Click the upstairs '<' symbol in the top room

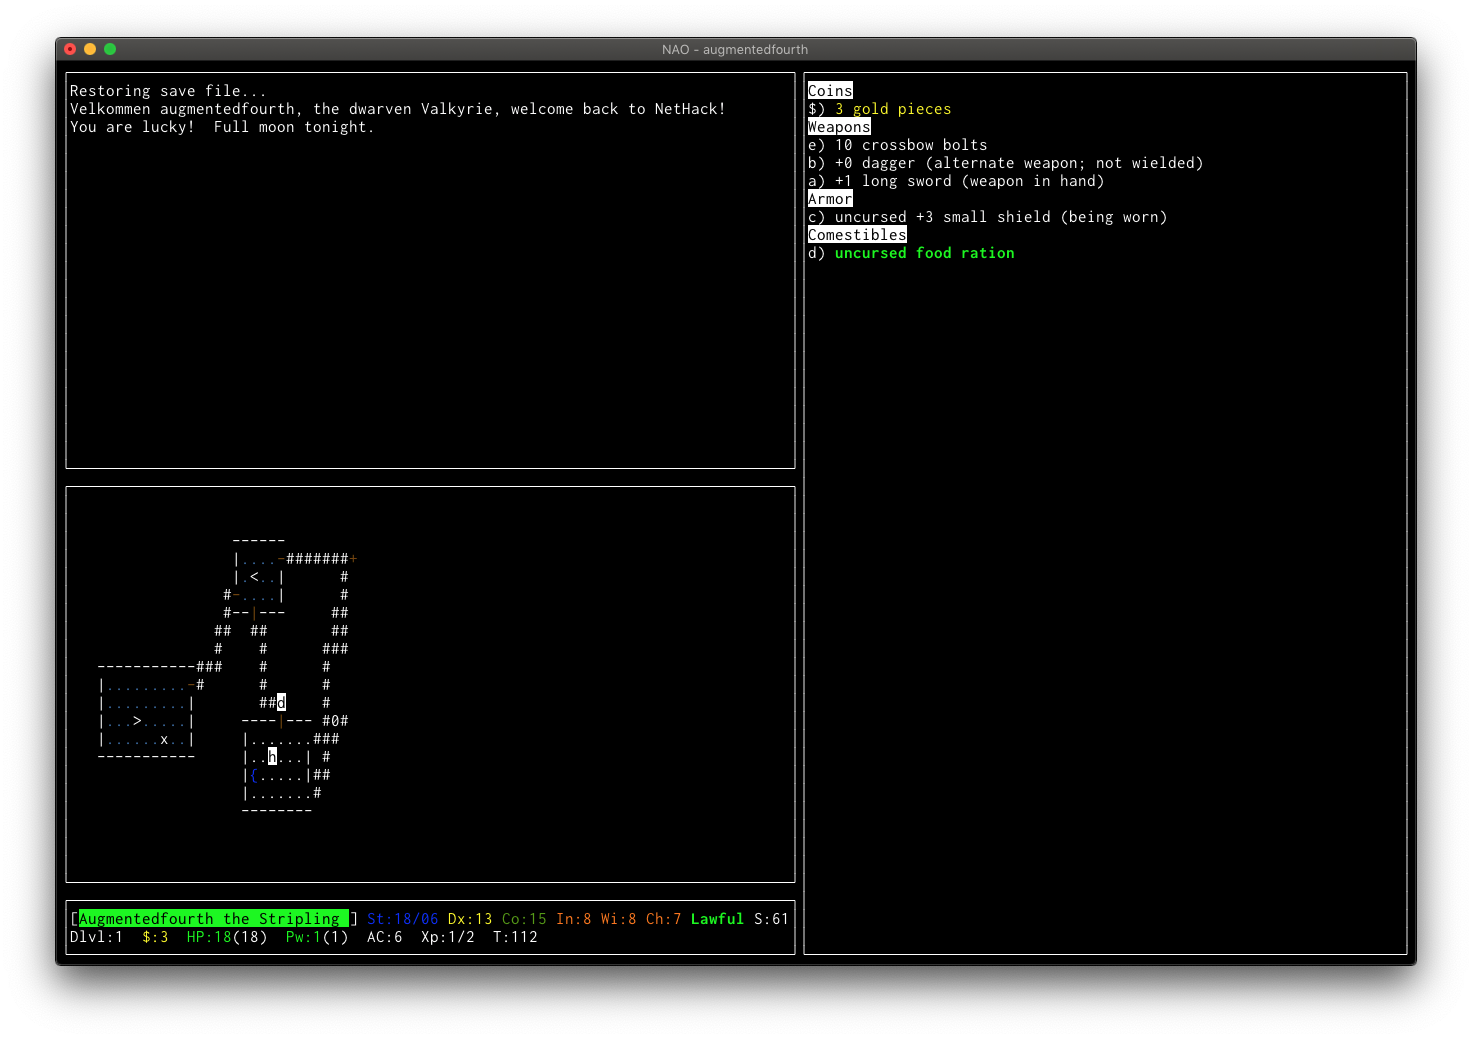tap(255, 576)
